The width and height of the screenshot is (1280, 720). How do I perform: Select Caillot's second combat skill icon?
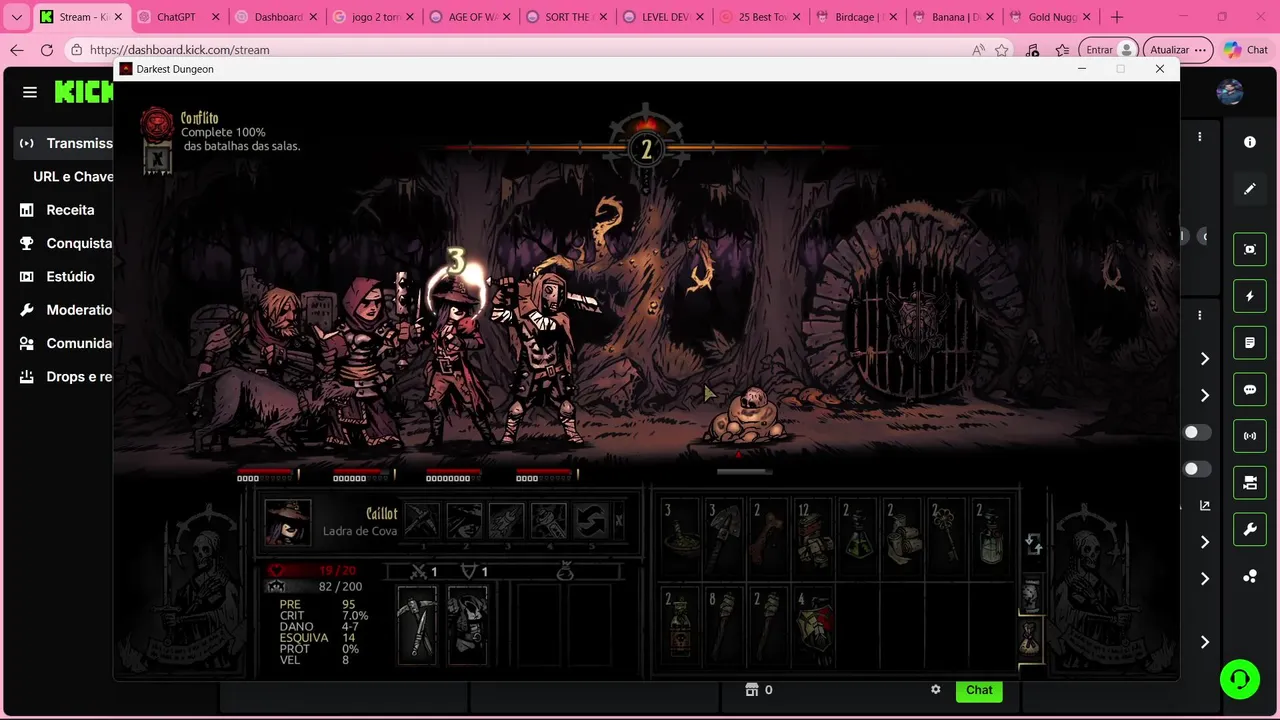click(464, 521)
